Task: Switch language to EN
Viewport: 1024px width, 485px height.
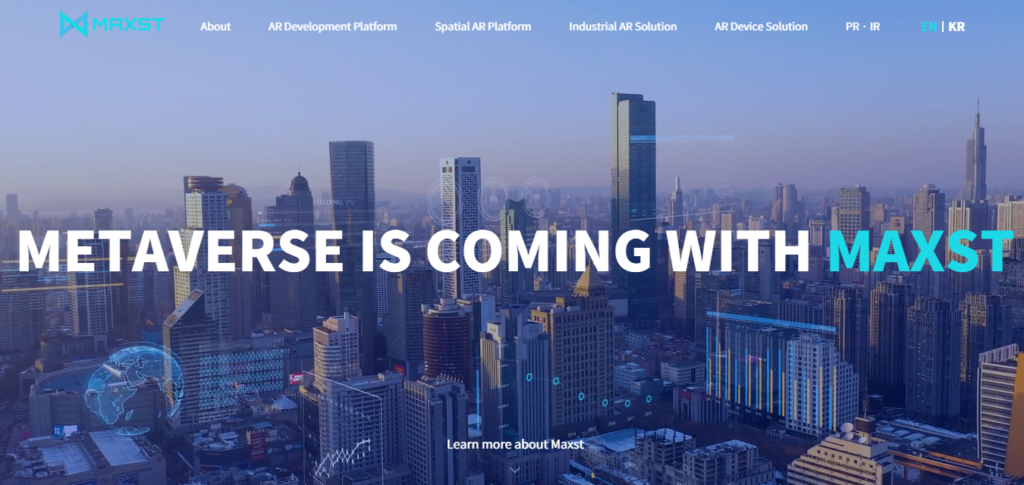Action: (x=929, y=27)
